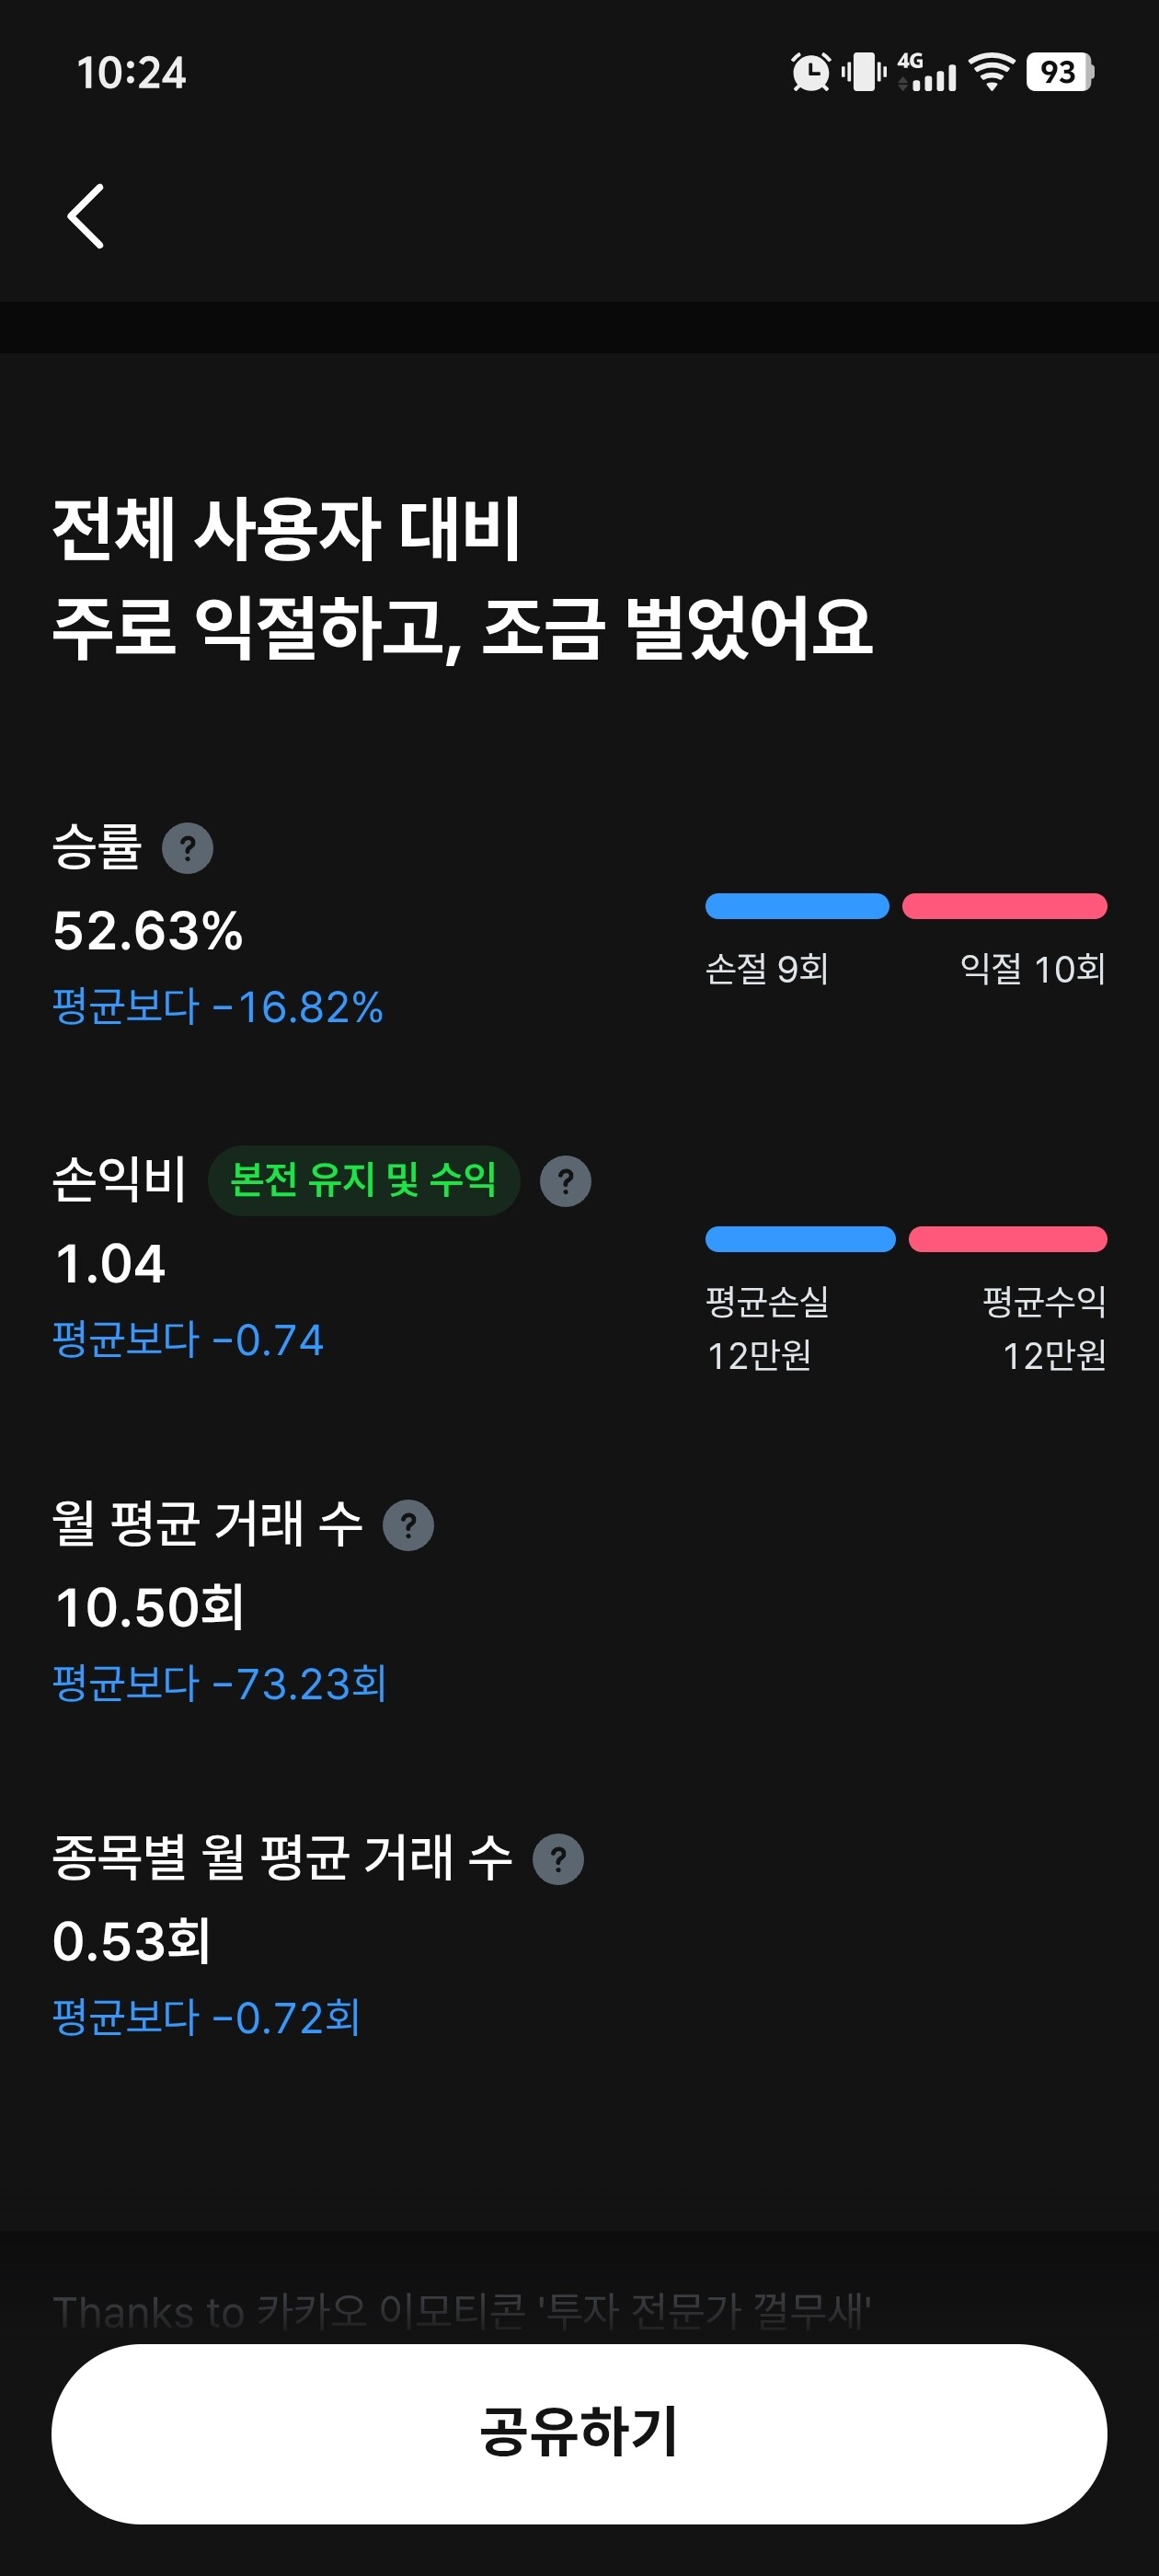This screenshot has width=1159, height=2576.
Task: Tap the blue 평균손실 bar
Action: tap(800, 1239)
